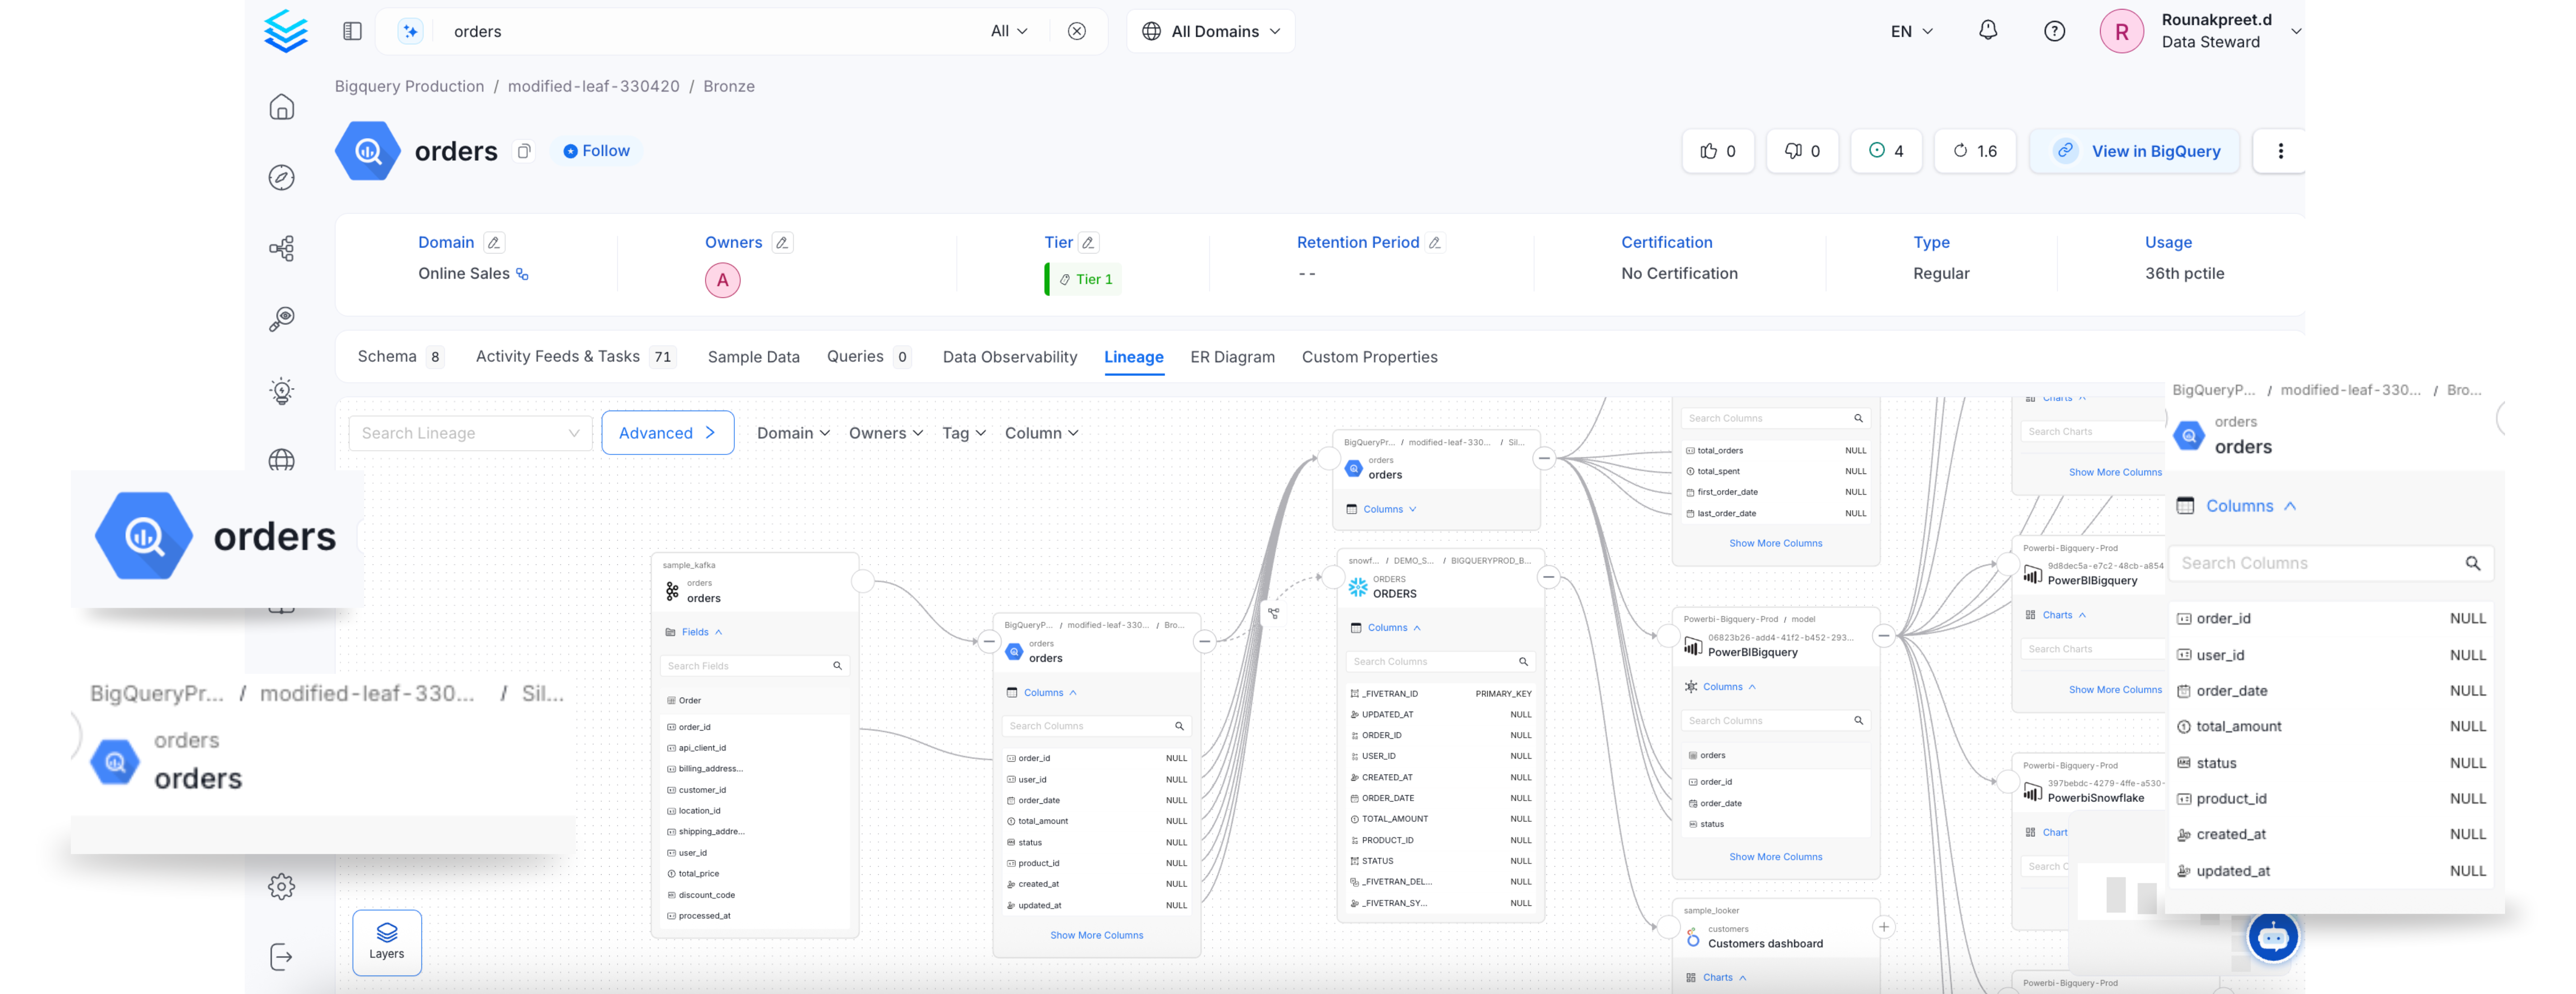Select the insights lightbulb icon in the sidebar
The height and width of the screenshot is (994, 2576).
[282, 390]
